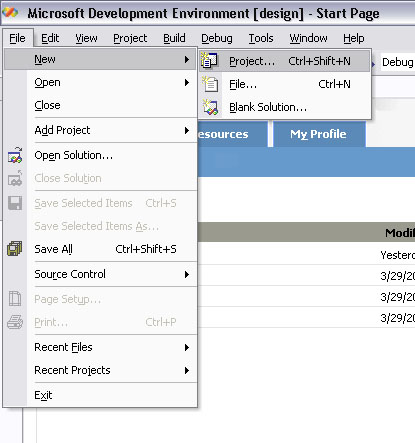Screen dimensions: 415x443
Task: Open the Tools menu
Action: tap(261, 38)
